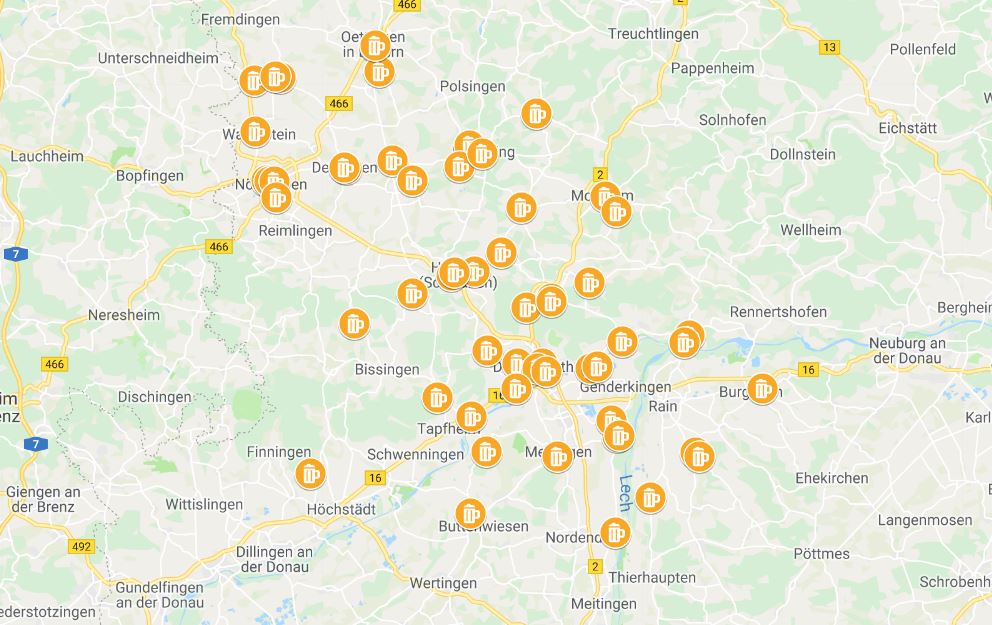
Task: Select the beer marker over Wallerstein label
Action: [x=255, y=132]
